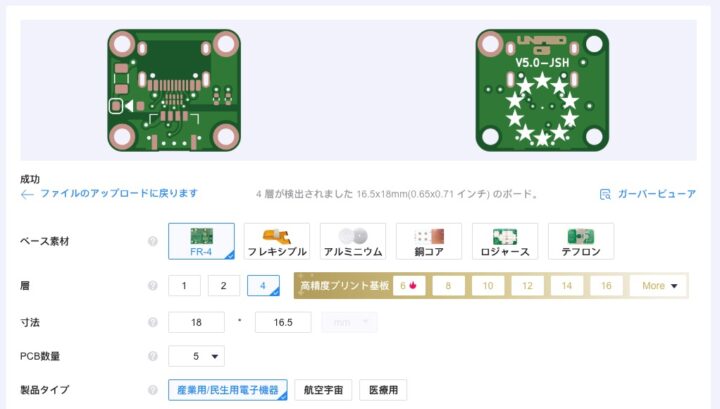Screen dimensions: 720x409
Task: Click help icon beside 層 label
Action: point(152,286)
